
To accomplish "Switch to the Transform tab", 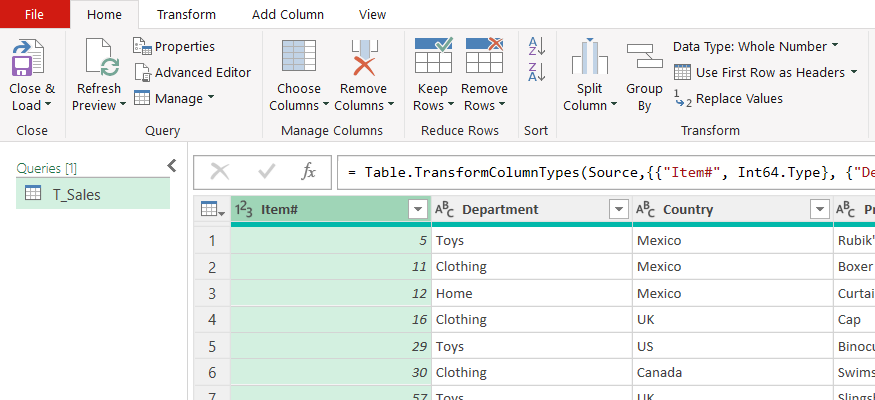I will (x=186, y=15).
